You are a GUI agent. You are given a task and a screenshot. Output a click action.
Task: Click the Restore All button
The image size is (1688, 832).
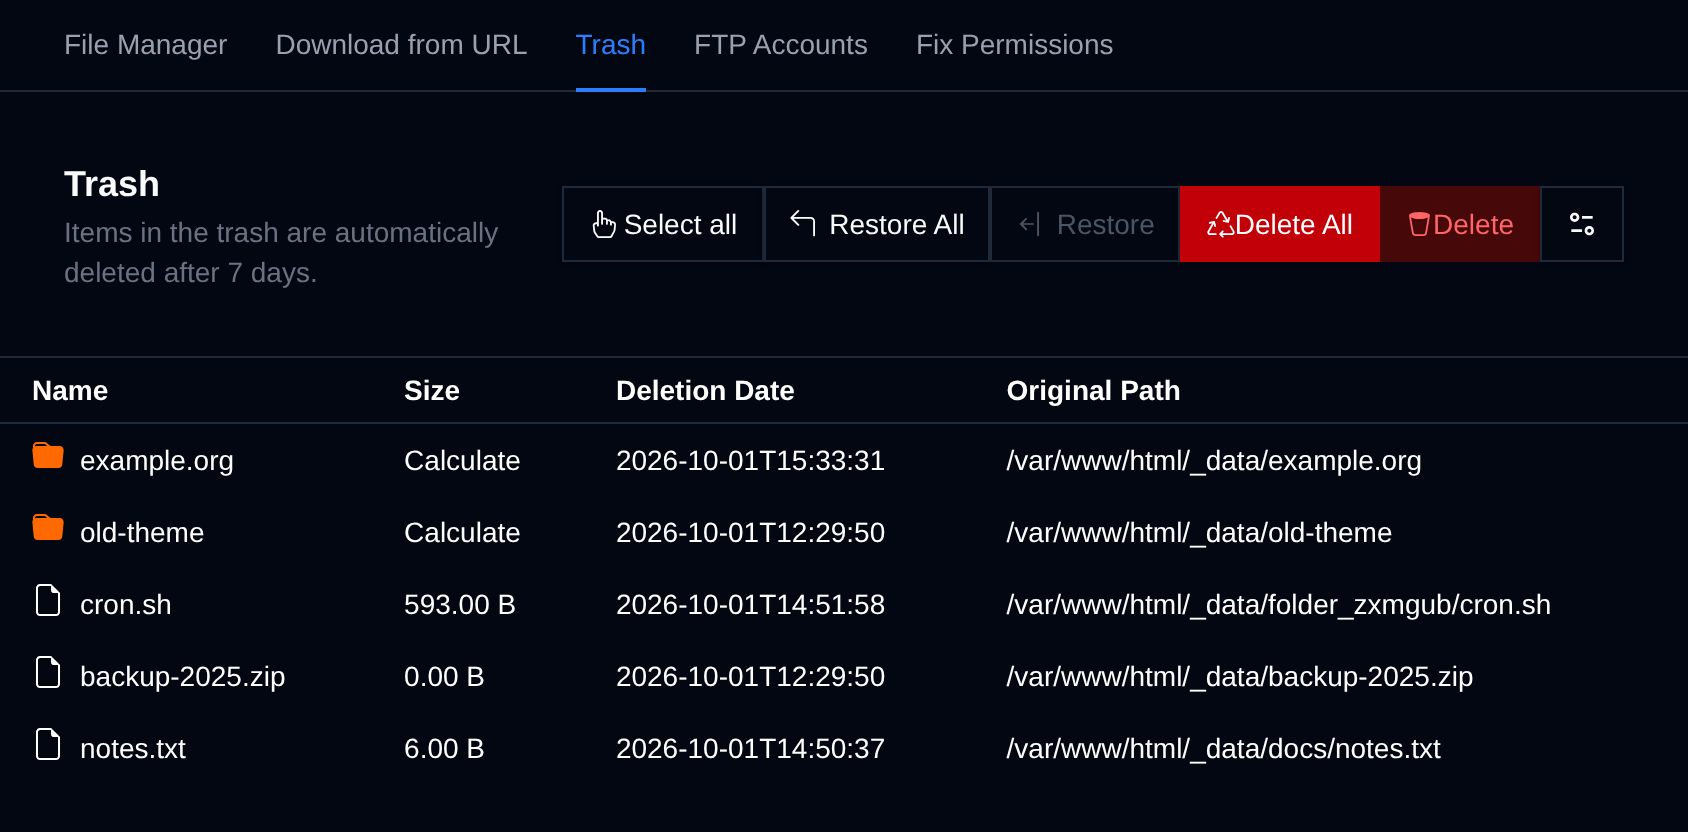(x=877, y=224)
